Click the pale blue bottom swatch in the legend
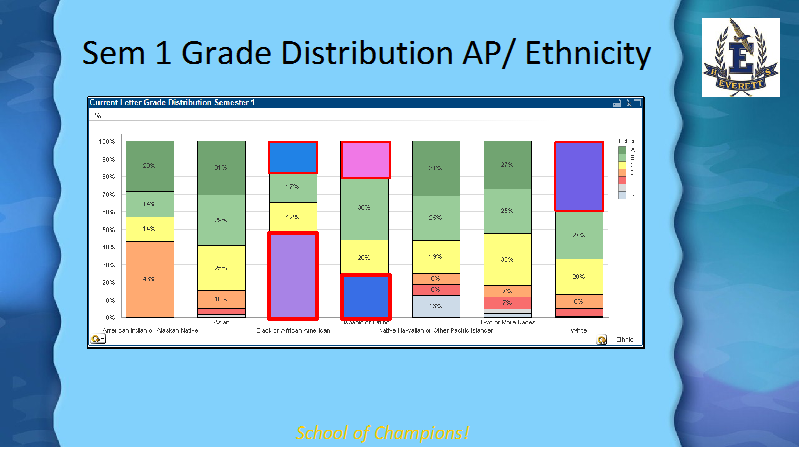The height and width of the screenshot is (450, 800). (622, 195)
